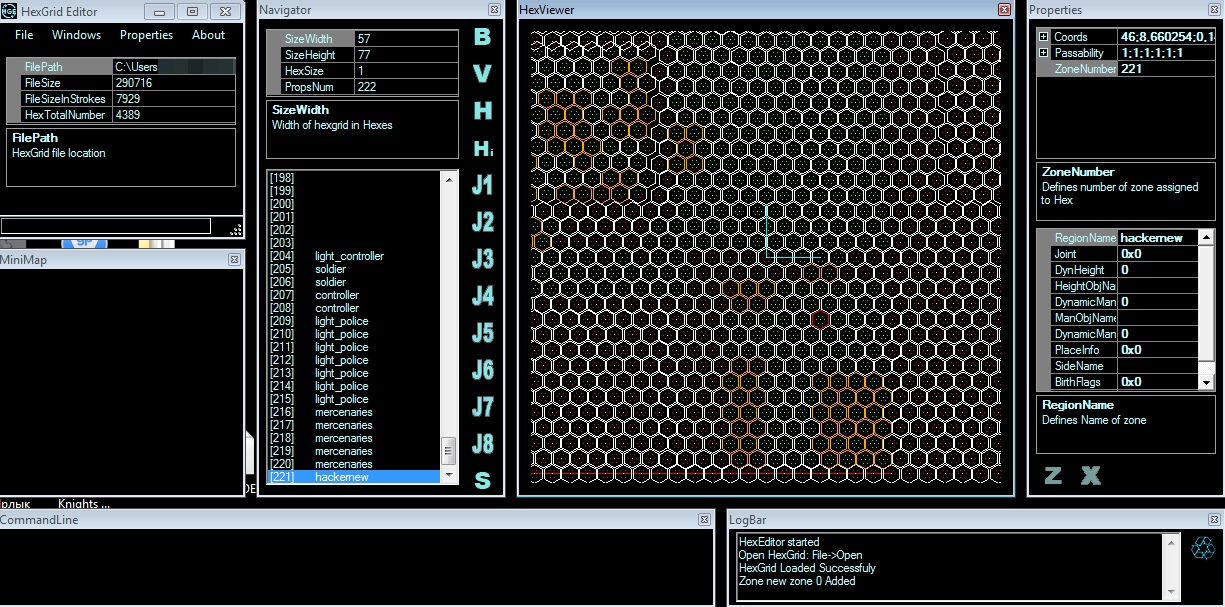This screenshot has height=607, width=1225.
Task: Click the FilePath value field
Action: [x=174, y=67]
